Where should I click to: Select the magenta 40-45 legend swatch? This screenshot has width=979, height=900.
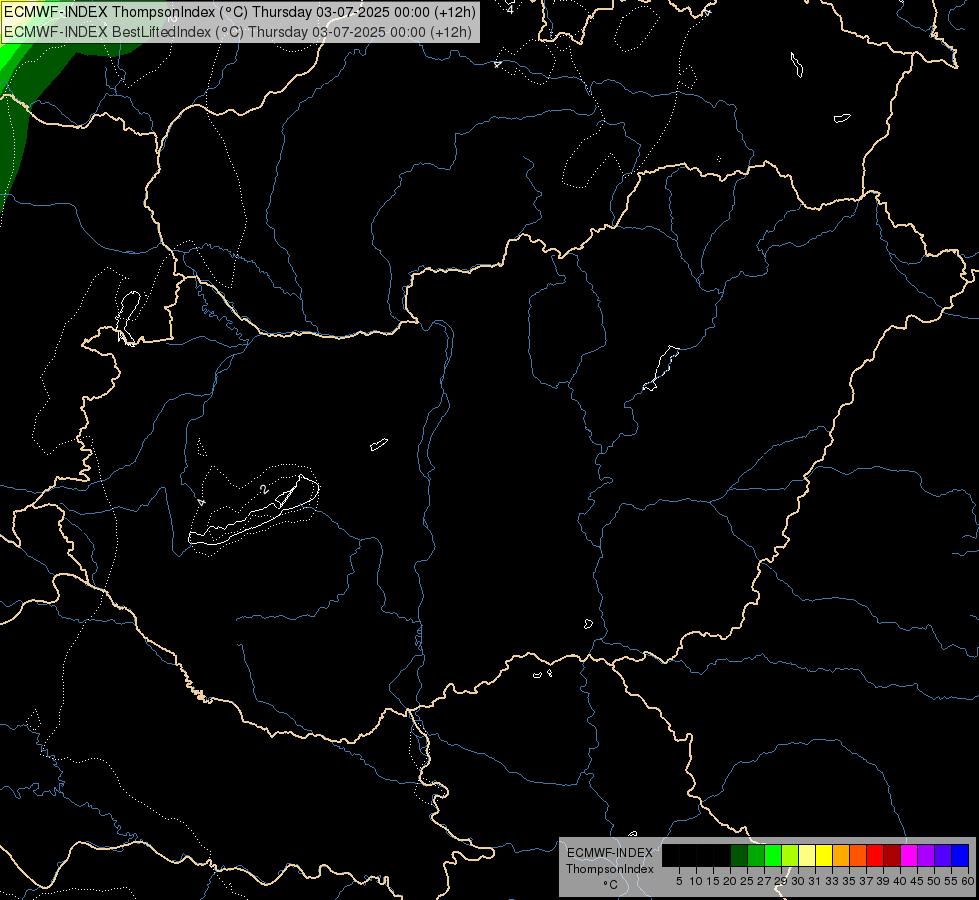coord(909,855)
